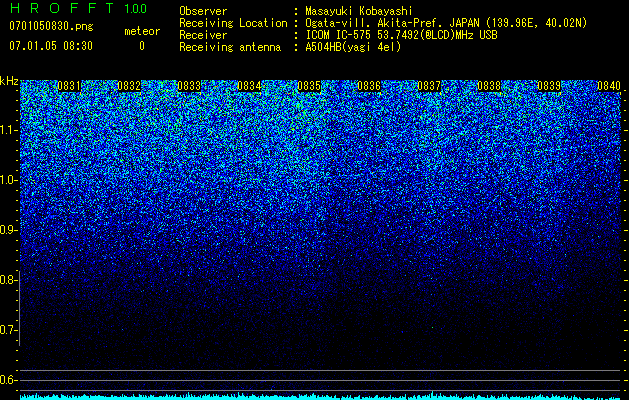Click the Receiving antenna field label
629x400 pixels.
pyautogui.click(x=230, y=47)
